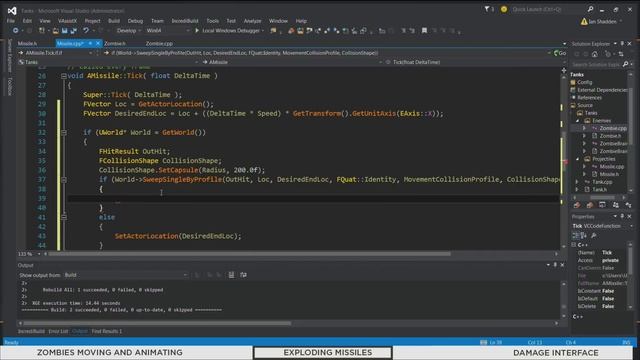640x360 pixels.
Task: Open the Tick VCCodeFunction properties dropdown
Action: [602, 226]
